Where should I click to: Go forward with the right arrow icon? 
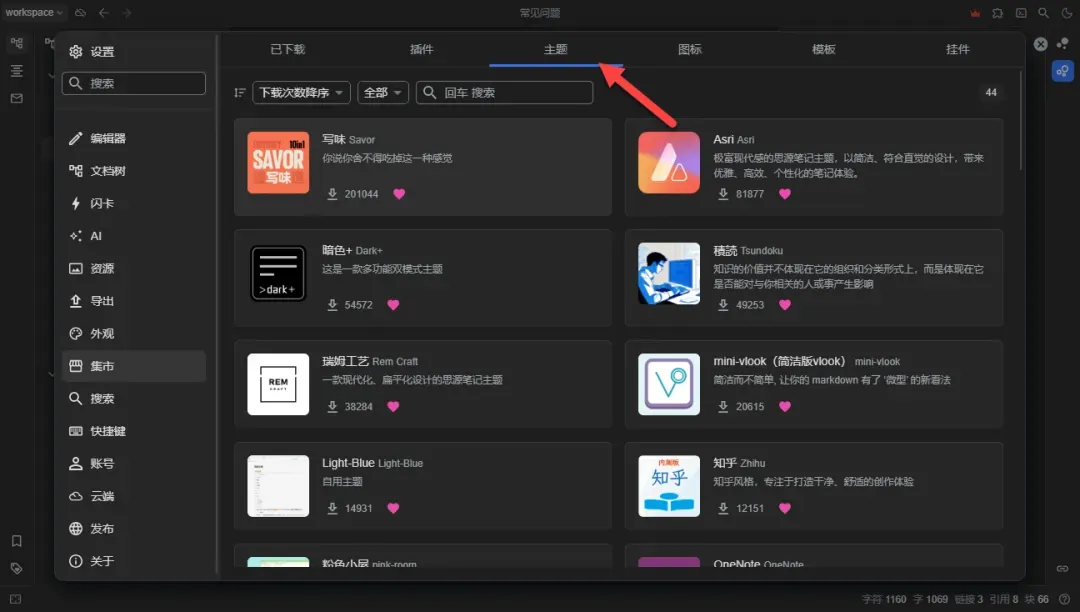(x=127, y=12)
